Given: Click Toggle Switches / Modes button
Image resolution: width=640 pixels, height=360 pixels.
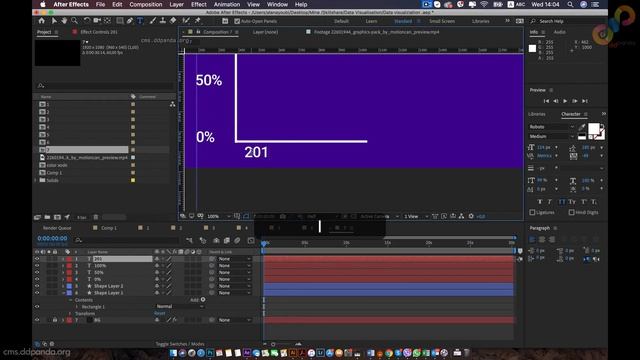Looking at the screenshot, I should pyautogui.click(x=180, y=344).
